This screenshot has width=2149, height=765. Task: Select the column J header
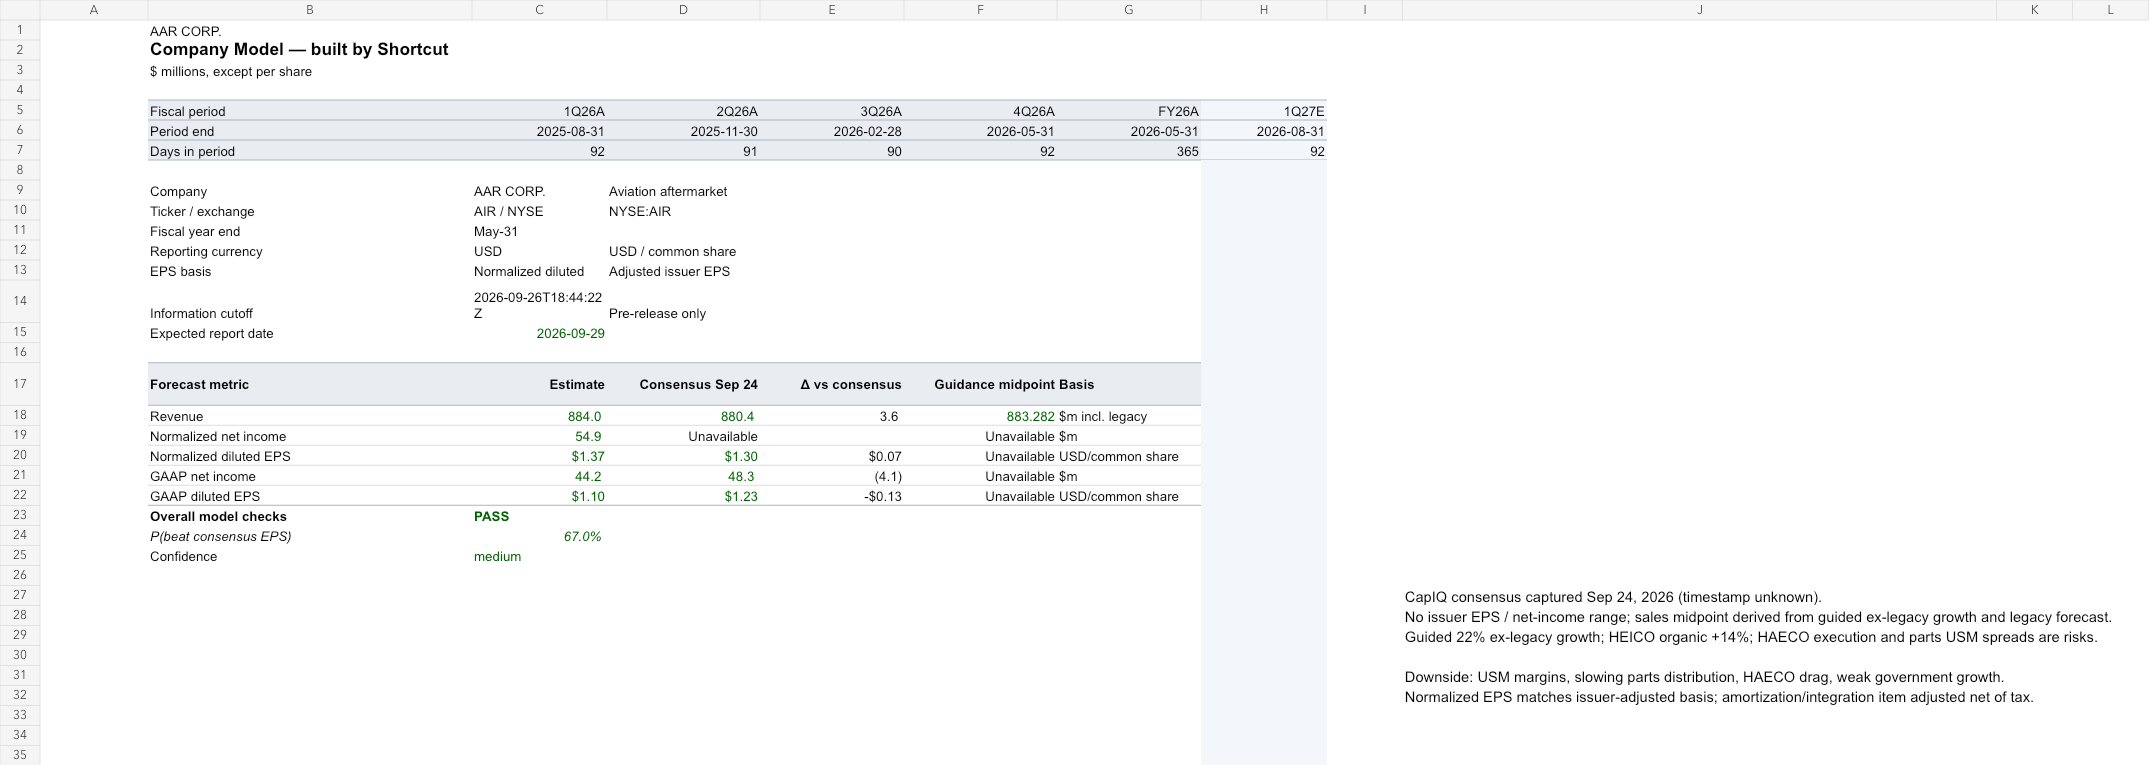[x=1699, y=10]
